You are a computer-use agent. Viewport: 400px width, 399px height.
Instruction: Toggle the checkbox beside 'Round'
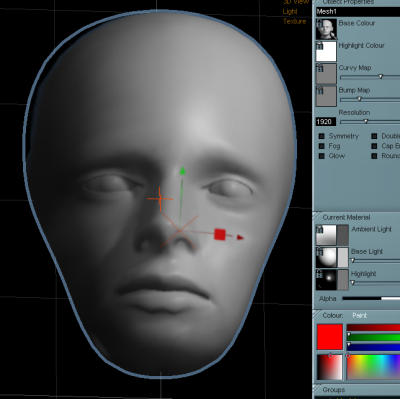[x=374, y=156]
